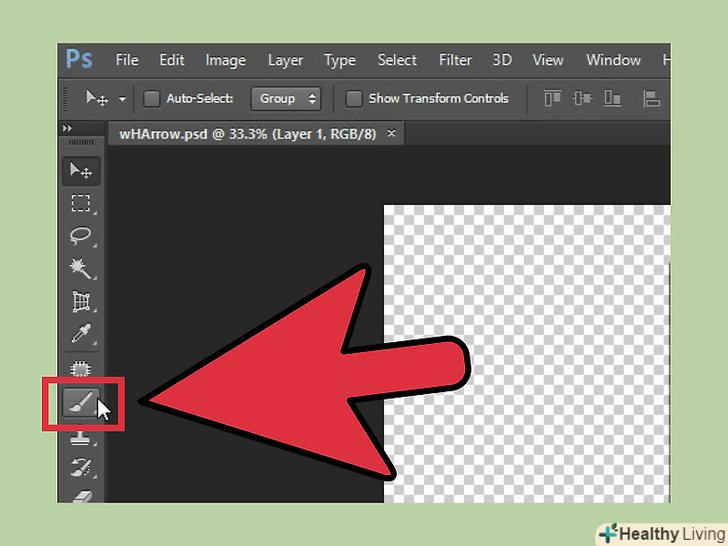Open the Window menu

point(613,60)
